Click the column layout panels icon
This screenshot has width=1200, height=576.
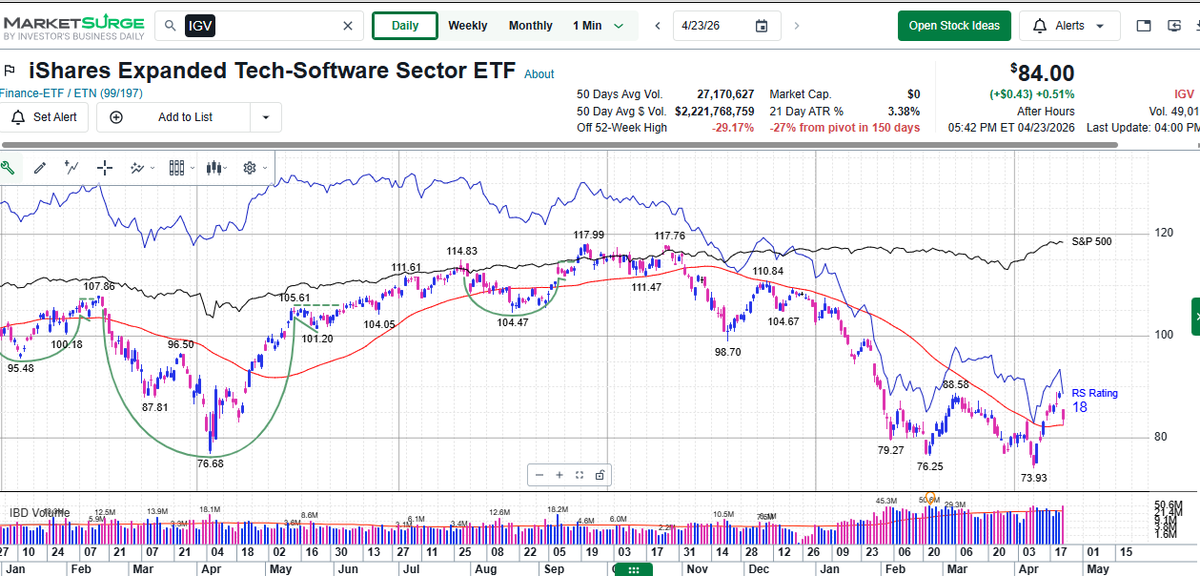(177, 168)
